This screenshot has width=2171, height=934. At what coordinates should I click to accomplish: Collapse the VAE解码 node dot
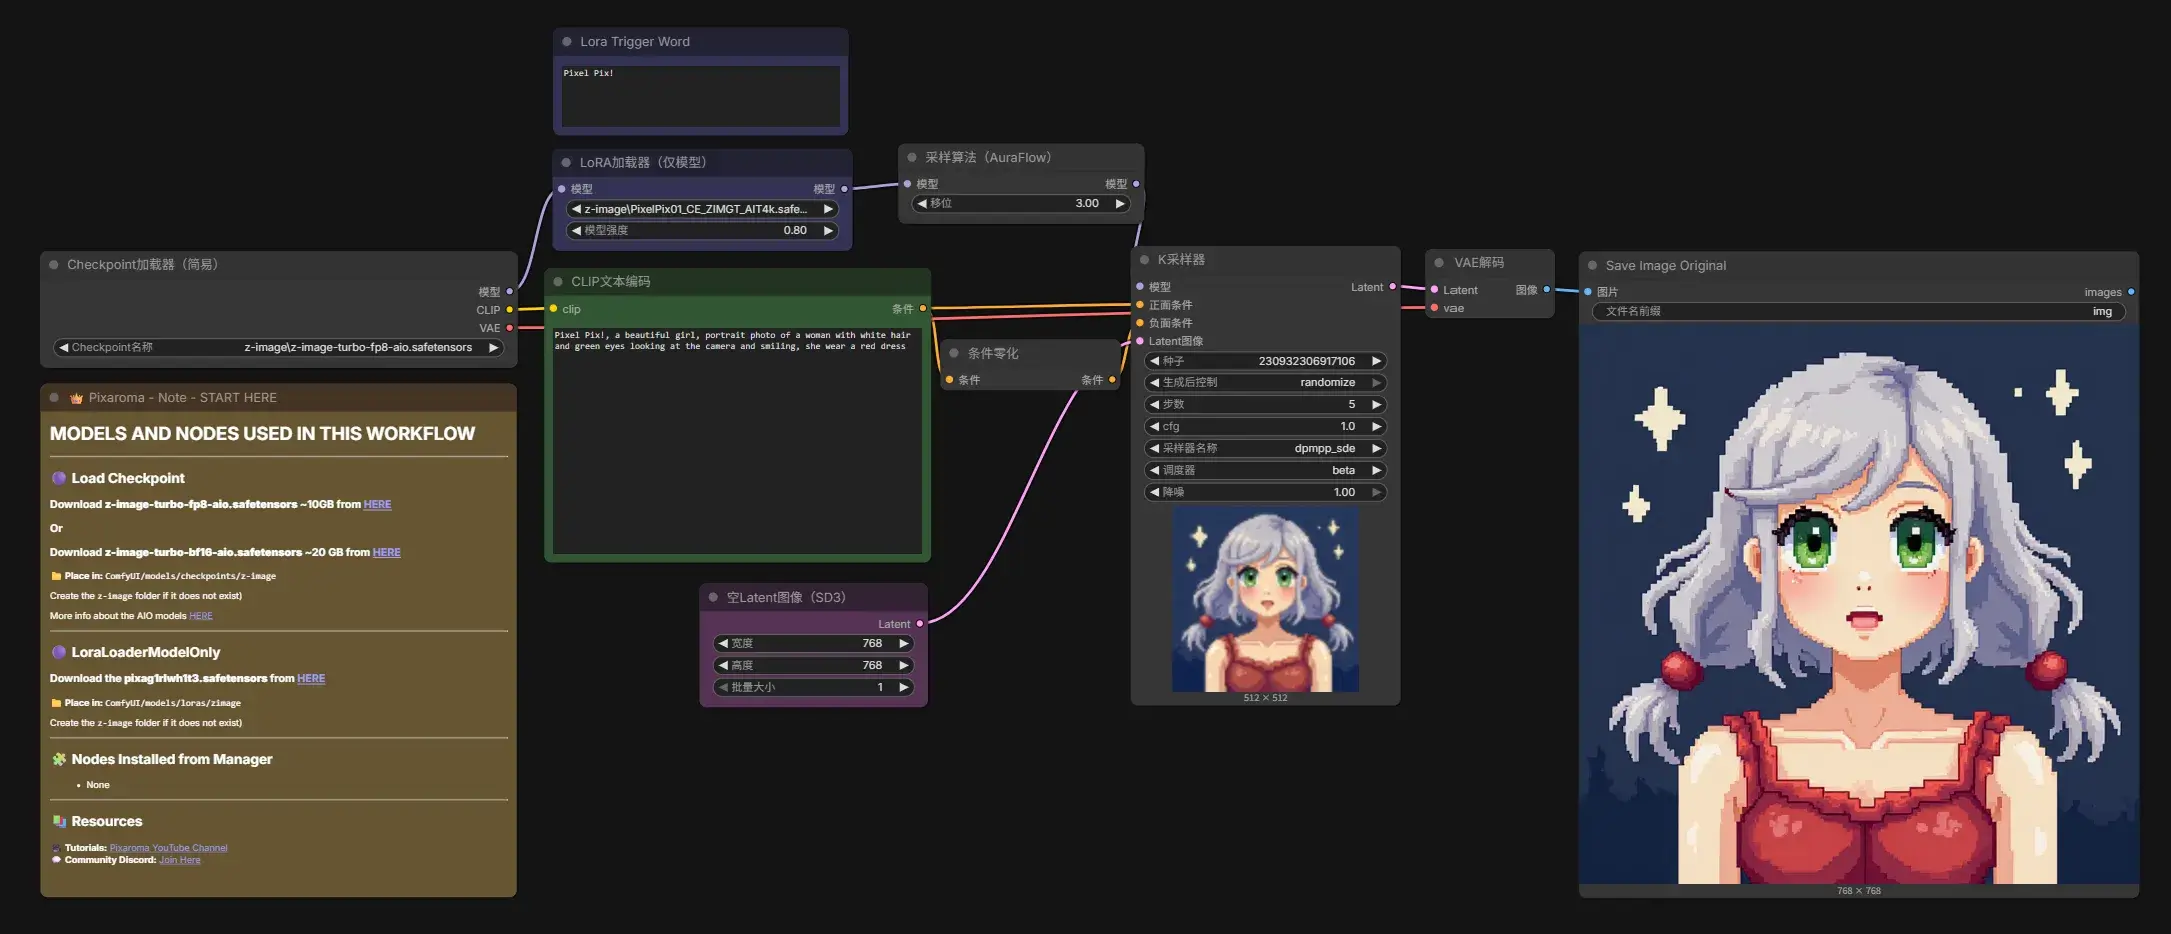1440,263
